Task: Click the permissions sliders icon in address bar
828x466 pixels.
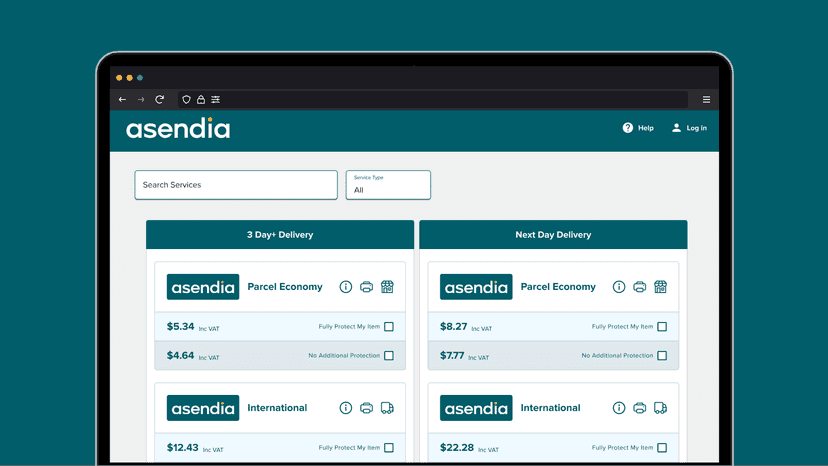Action: pos(216,99)
